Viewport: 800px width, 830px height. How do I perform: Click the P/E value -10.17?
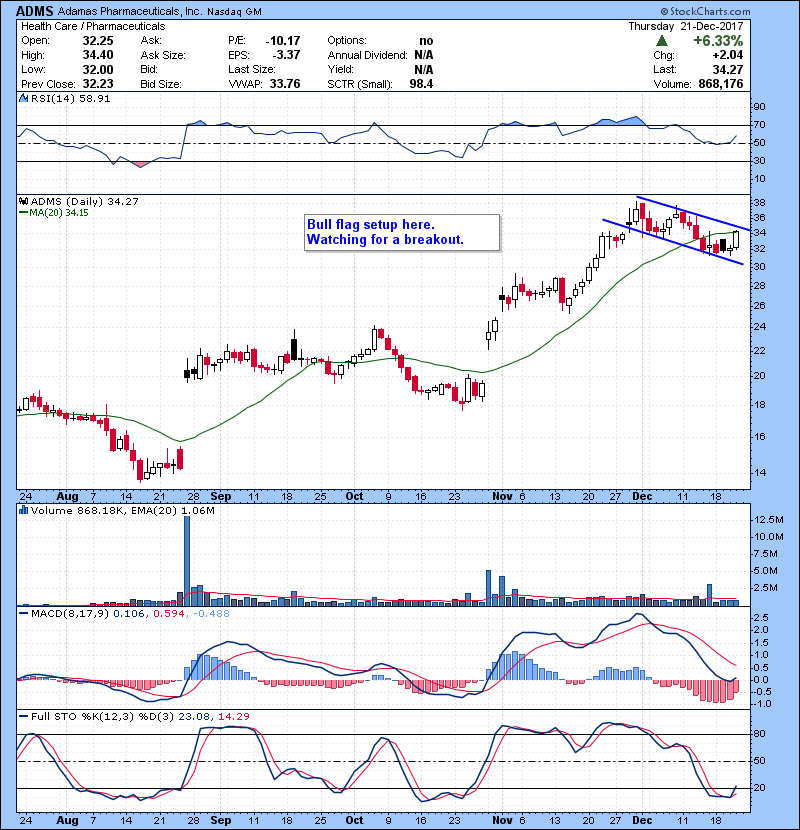coord(283,41)
